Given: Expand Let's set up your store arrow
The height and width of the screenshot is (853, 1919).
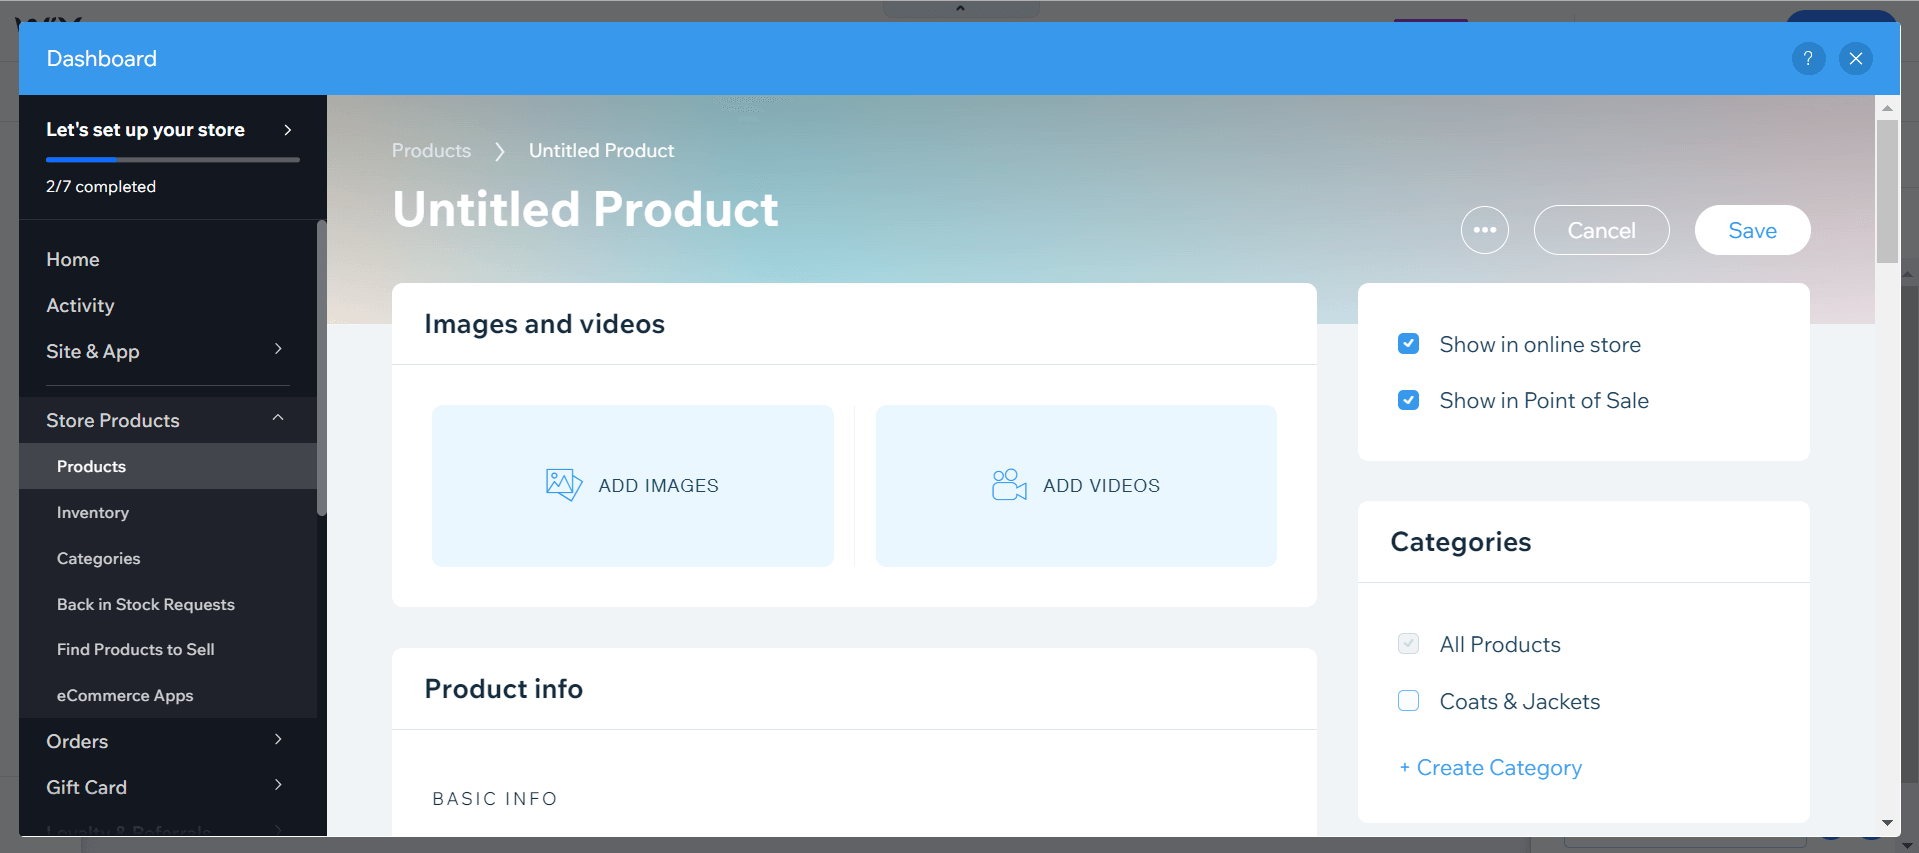Looking at the screenshot, I should coord(288,130).
